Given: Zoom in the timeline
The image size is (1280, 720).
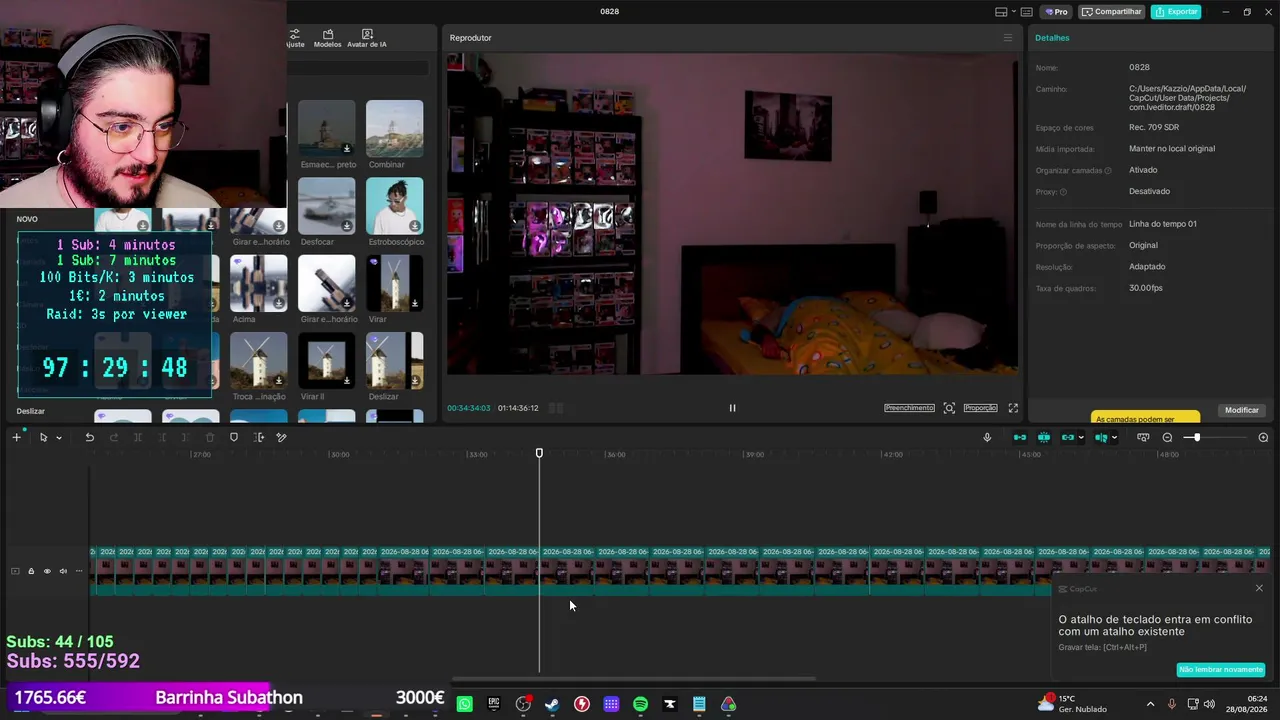Looking at the screenshot, I should [1263, 437].
